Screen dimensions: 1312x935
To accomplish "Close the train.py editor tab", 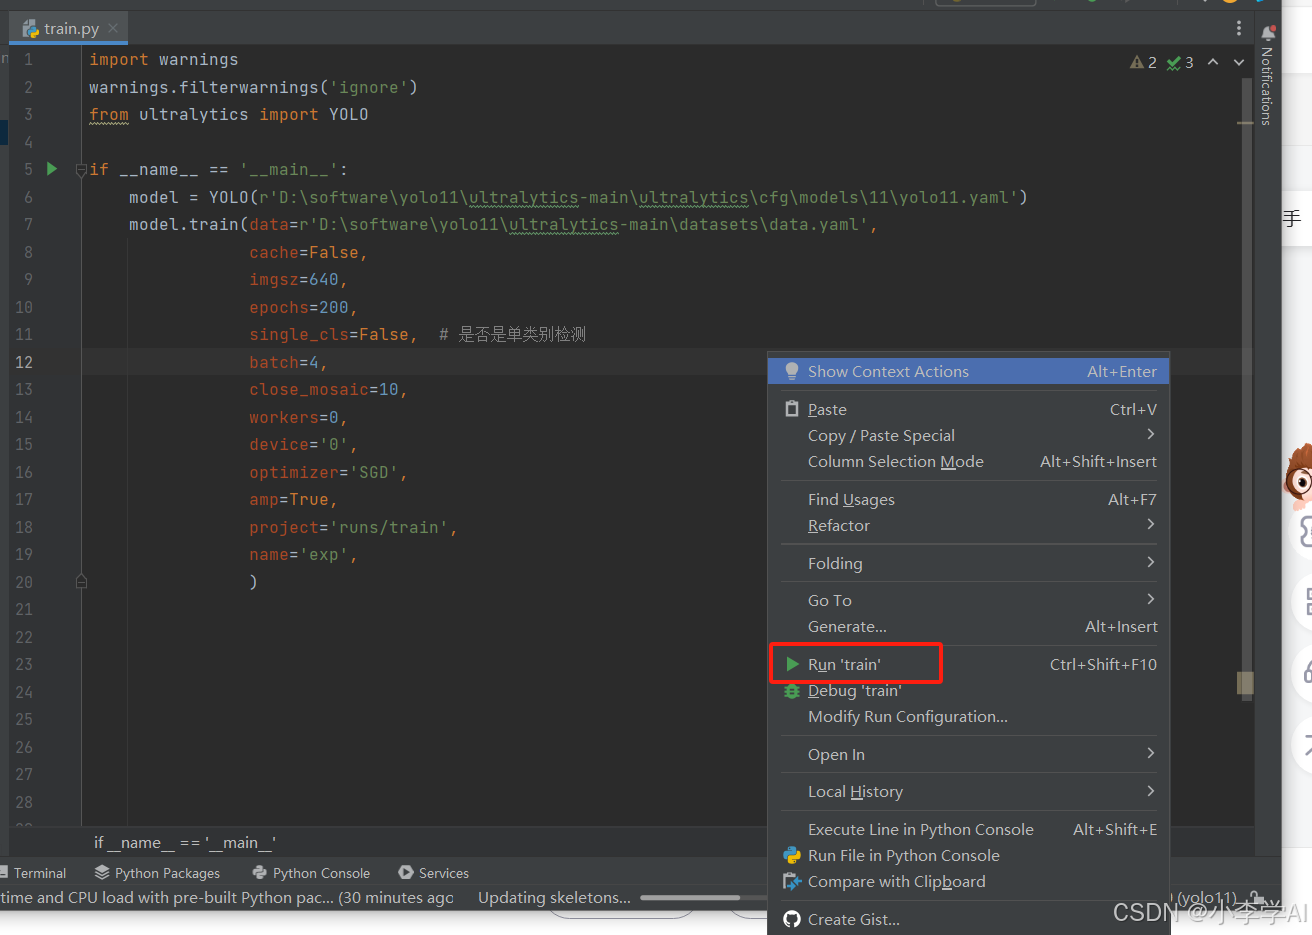I will click(113, 28).
